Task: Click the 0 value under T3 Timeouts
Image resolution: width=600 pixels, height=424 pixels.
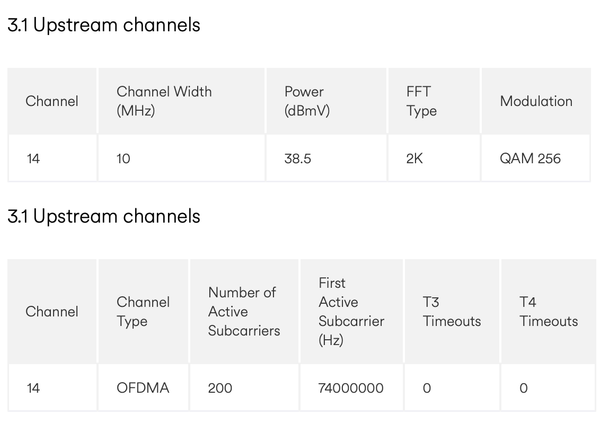Action: pyautogui.click(x=427, y=388)
